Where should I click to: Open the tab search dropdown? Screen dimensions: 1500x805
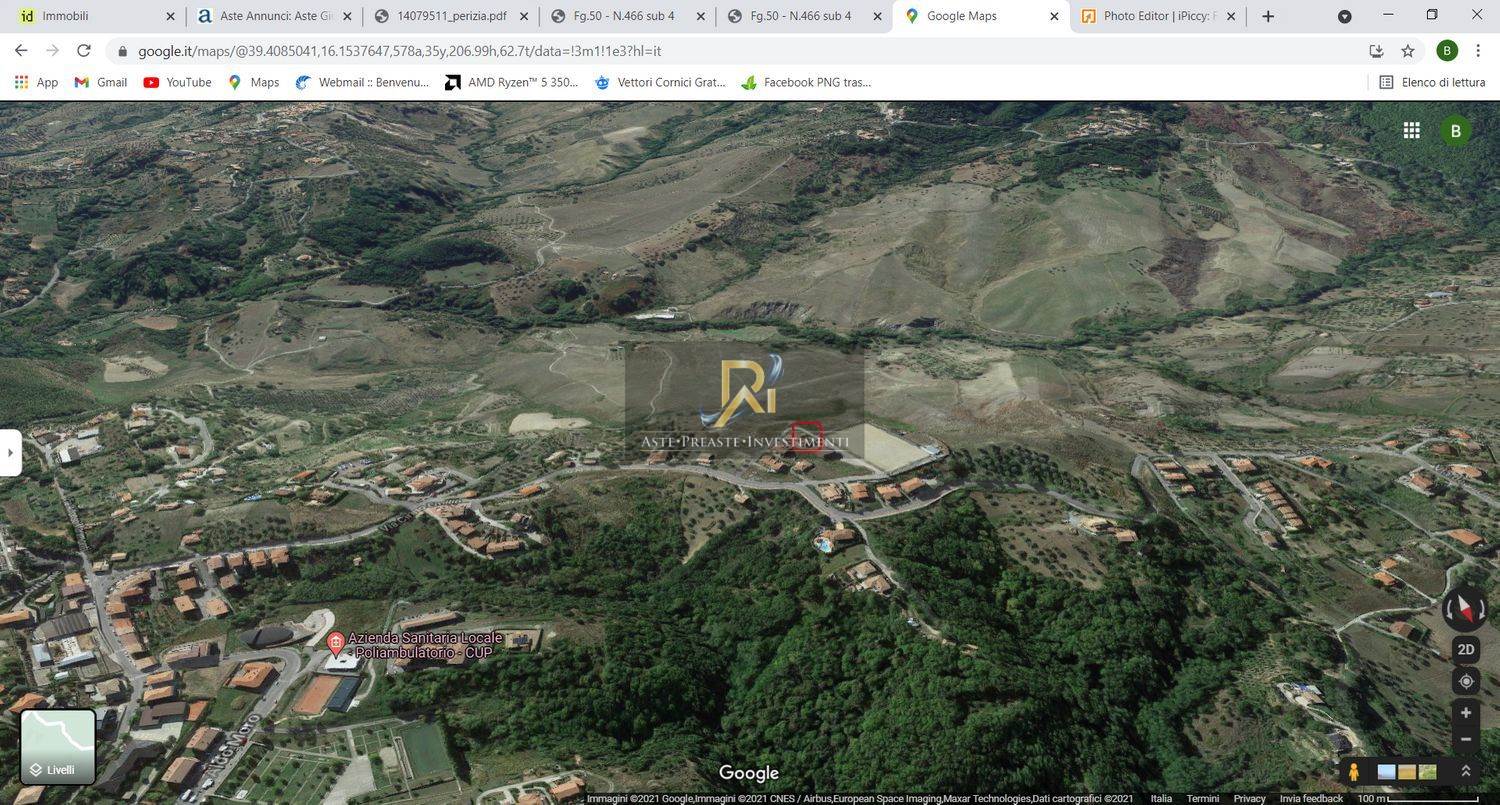(1345, 16)
